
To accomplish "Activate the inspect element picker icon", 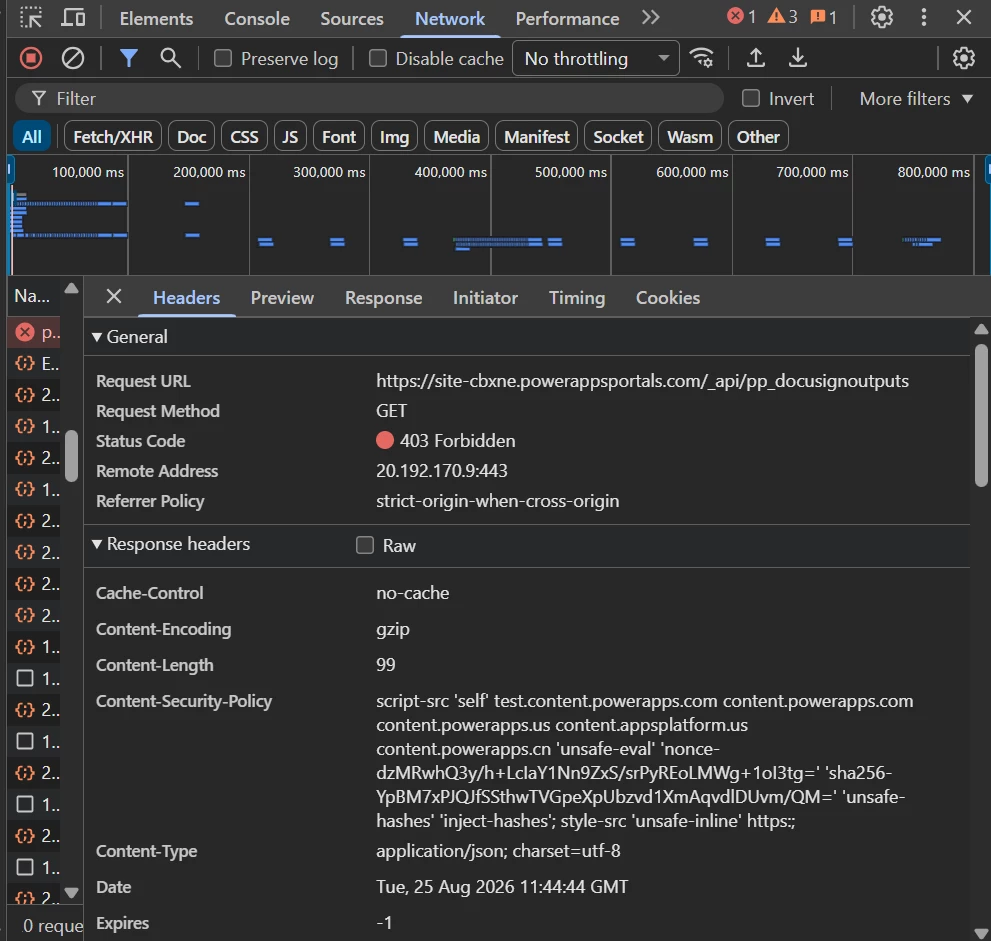I will click(x=30, y=18).
